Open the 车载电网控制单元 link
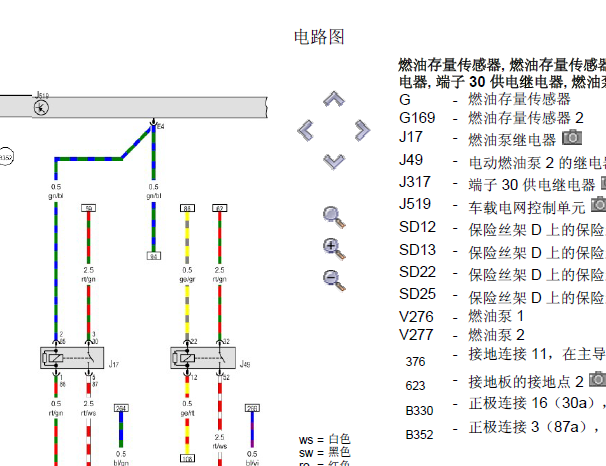Screen dimensions: 606x466 tap(527, 208)
